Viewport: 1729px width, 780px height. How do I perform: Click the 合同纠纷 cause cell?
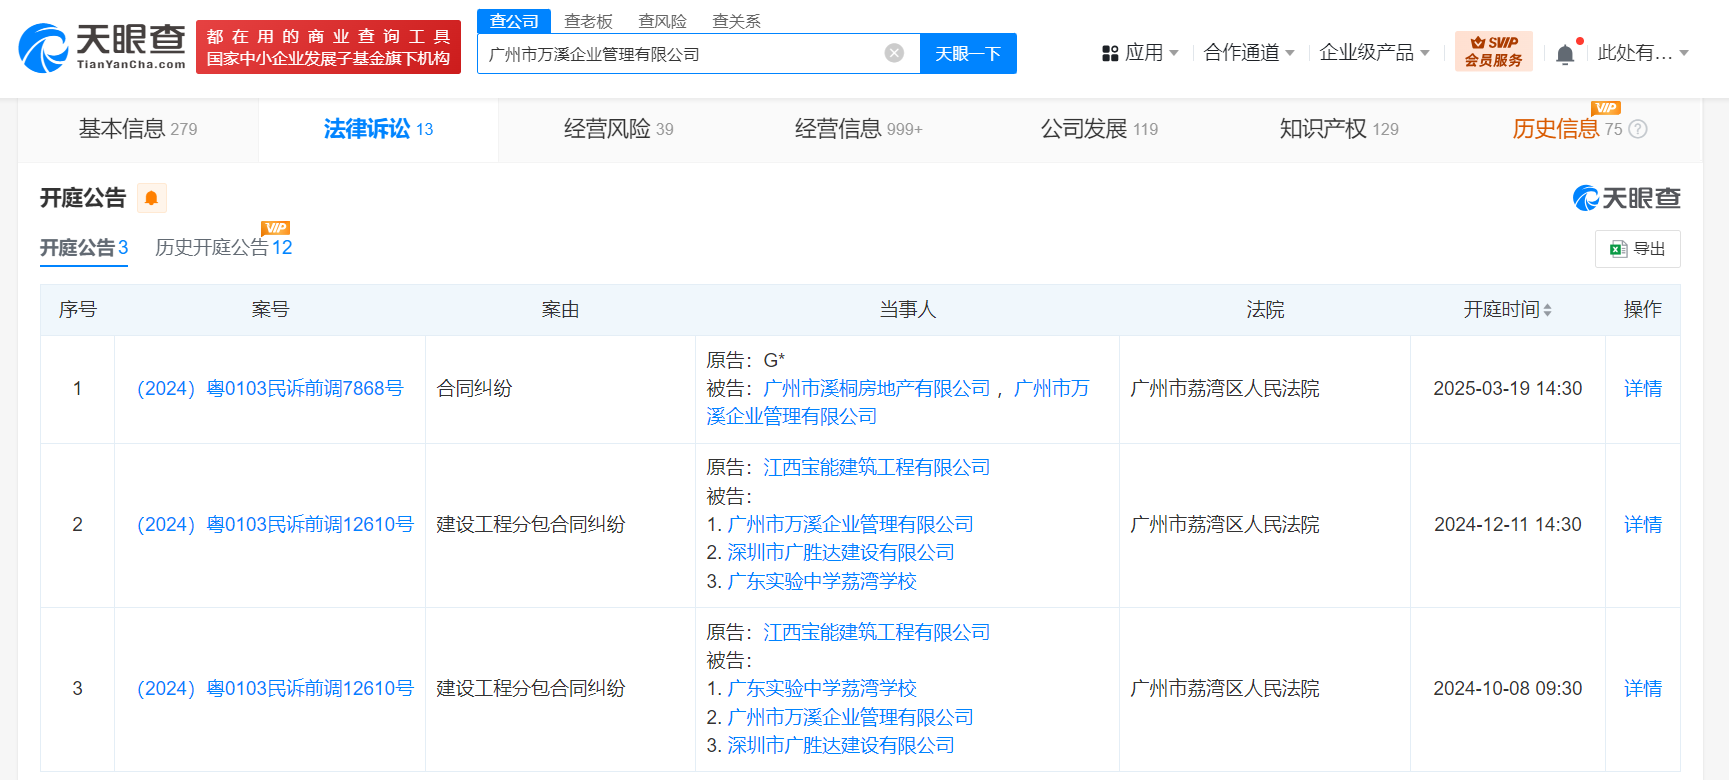coord(475,388)
